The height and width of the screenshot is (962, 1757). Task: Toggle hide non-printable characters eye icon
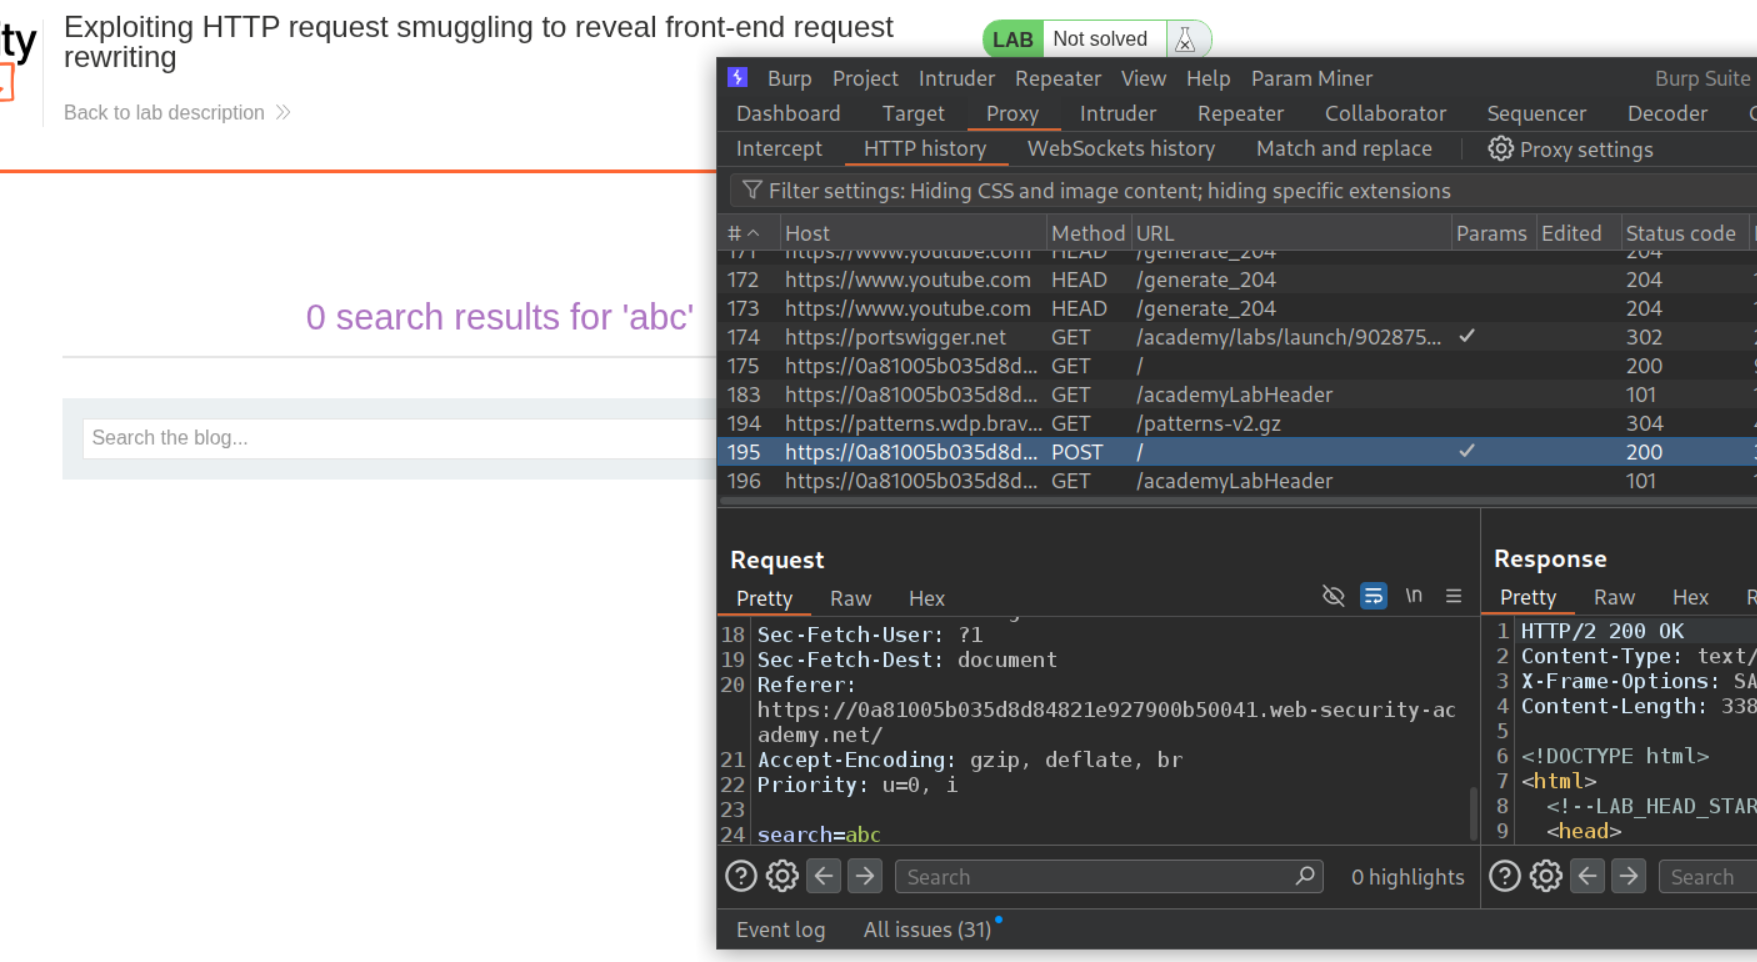1333,597
